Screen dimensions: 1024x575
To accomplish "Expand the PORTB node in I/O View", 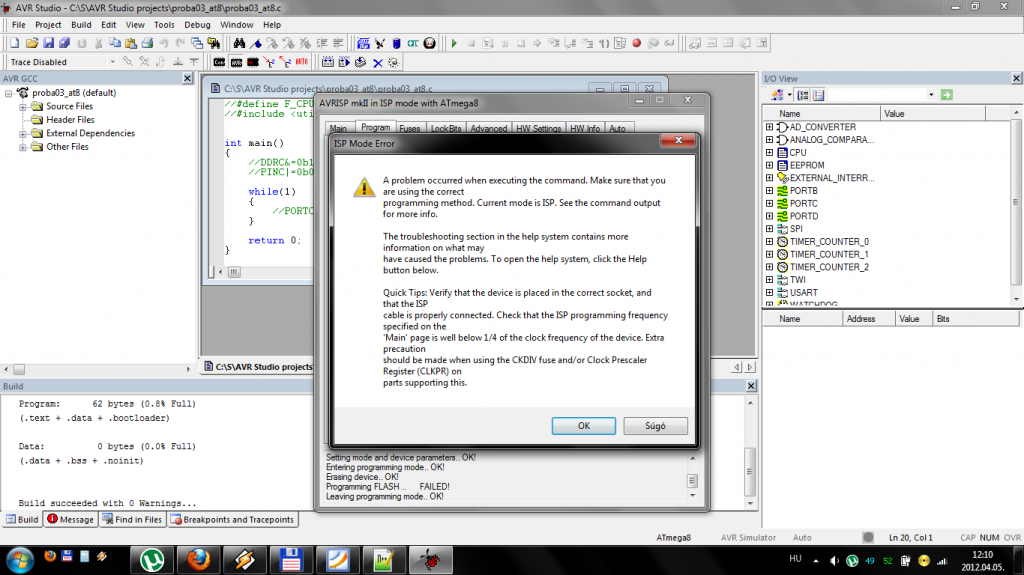I will (769, 191).
